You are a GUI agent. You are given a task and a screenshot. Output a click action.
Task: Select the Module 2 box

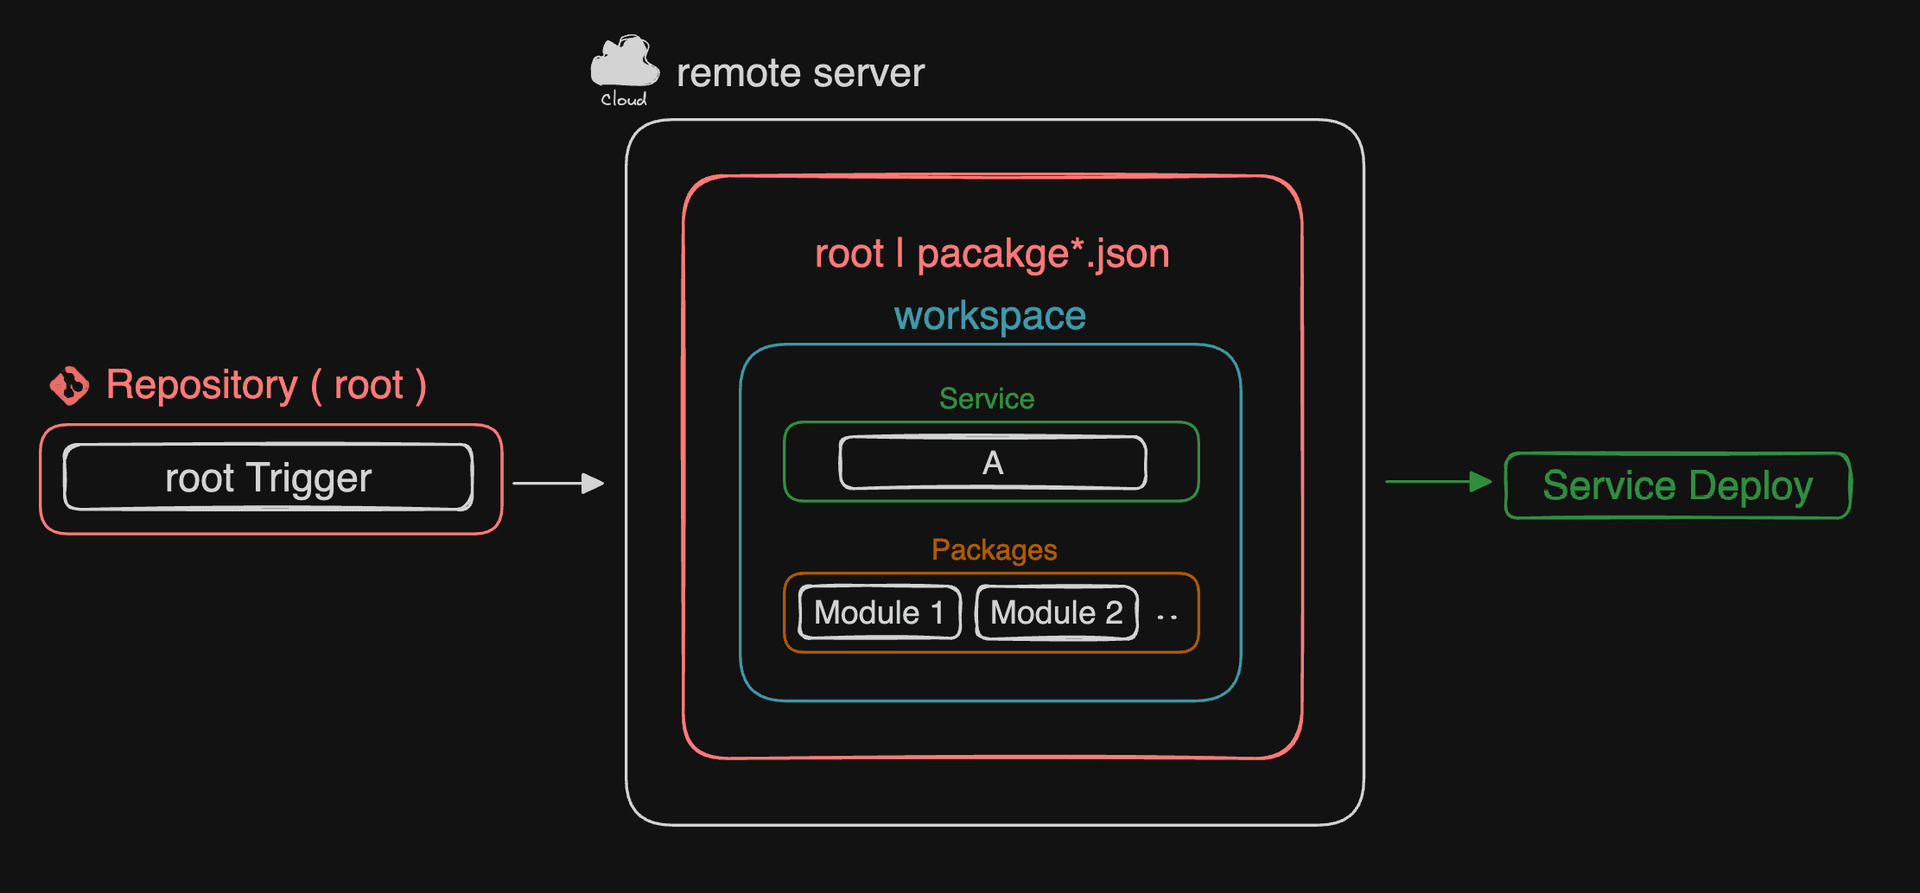click(1056, 612)
